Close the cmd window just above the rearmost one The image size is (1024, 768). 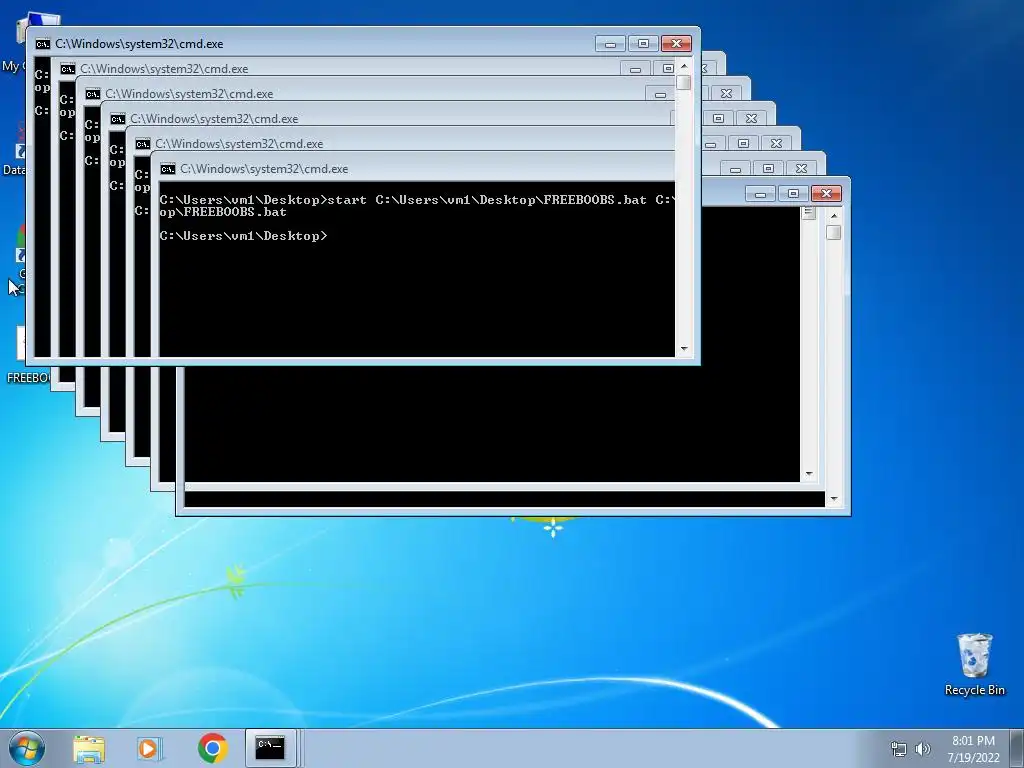click(x=801, y=168)
